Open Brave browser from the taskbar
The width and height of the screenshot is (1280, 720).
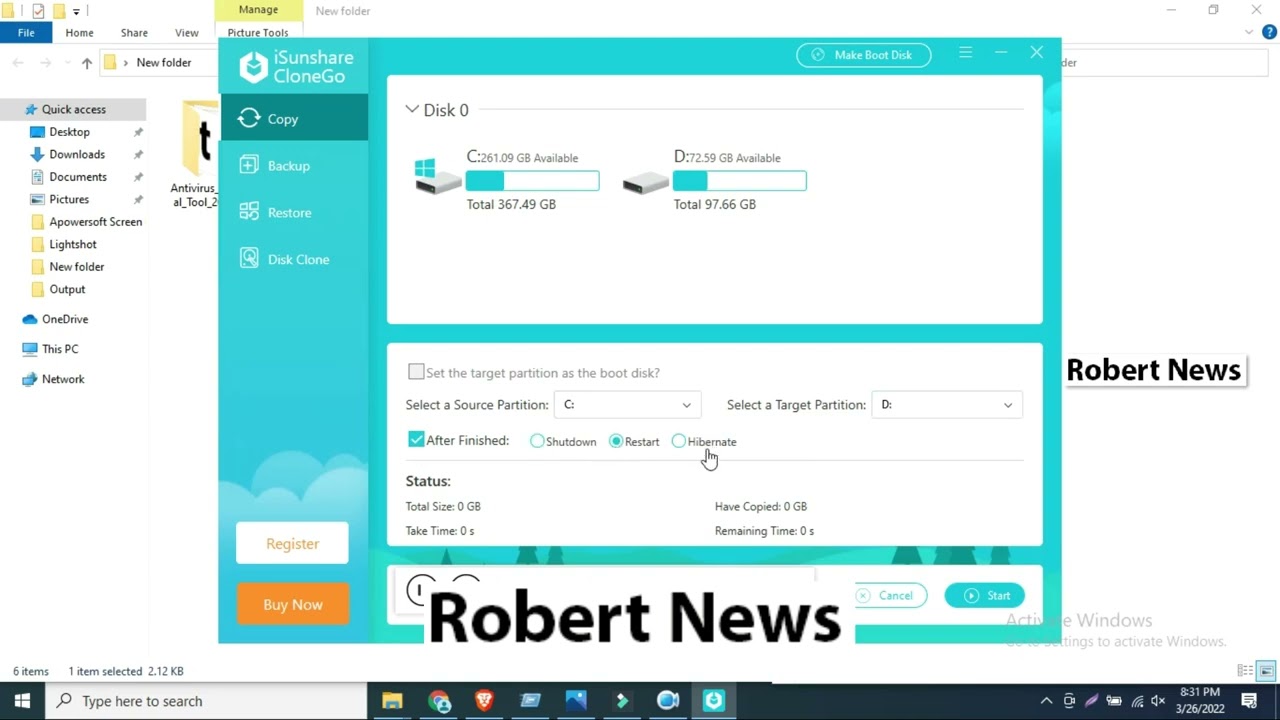point(485,701)
